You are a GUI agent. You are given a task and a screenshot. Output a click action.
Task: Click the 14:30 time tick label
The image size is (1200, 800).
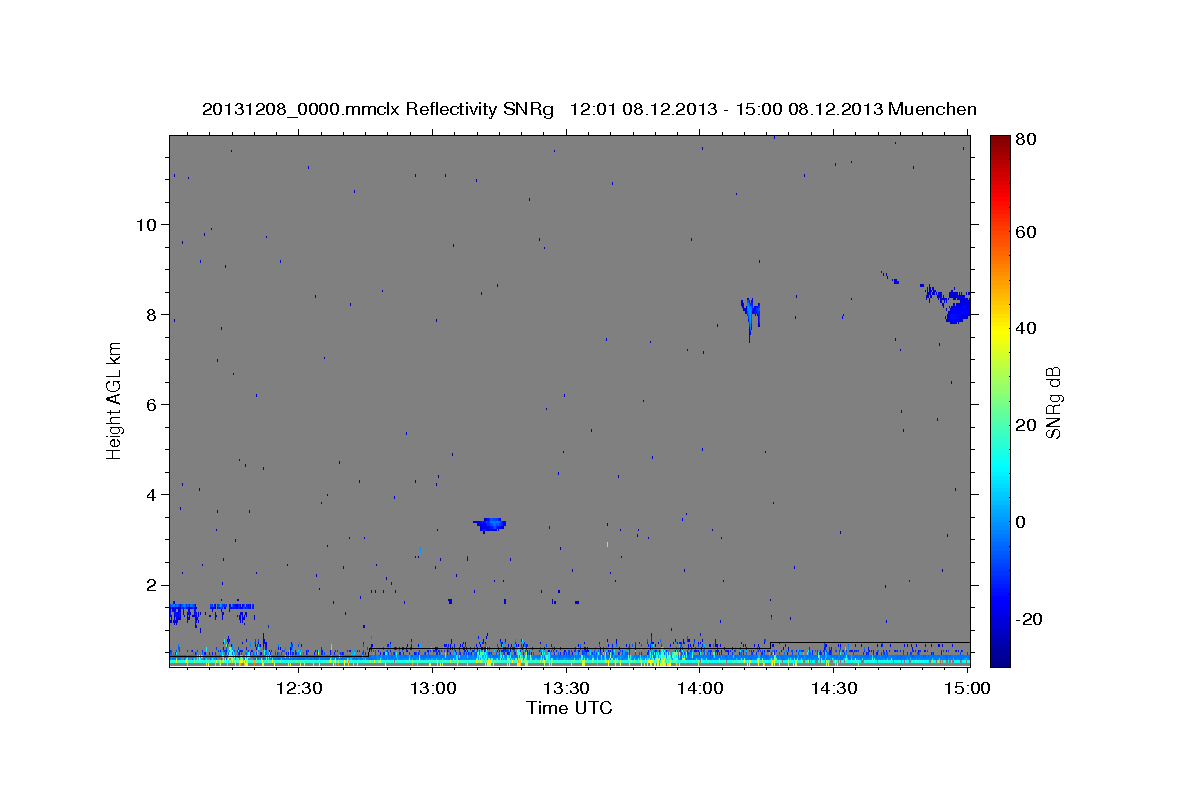tap(834, 688)
